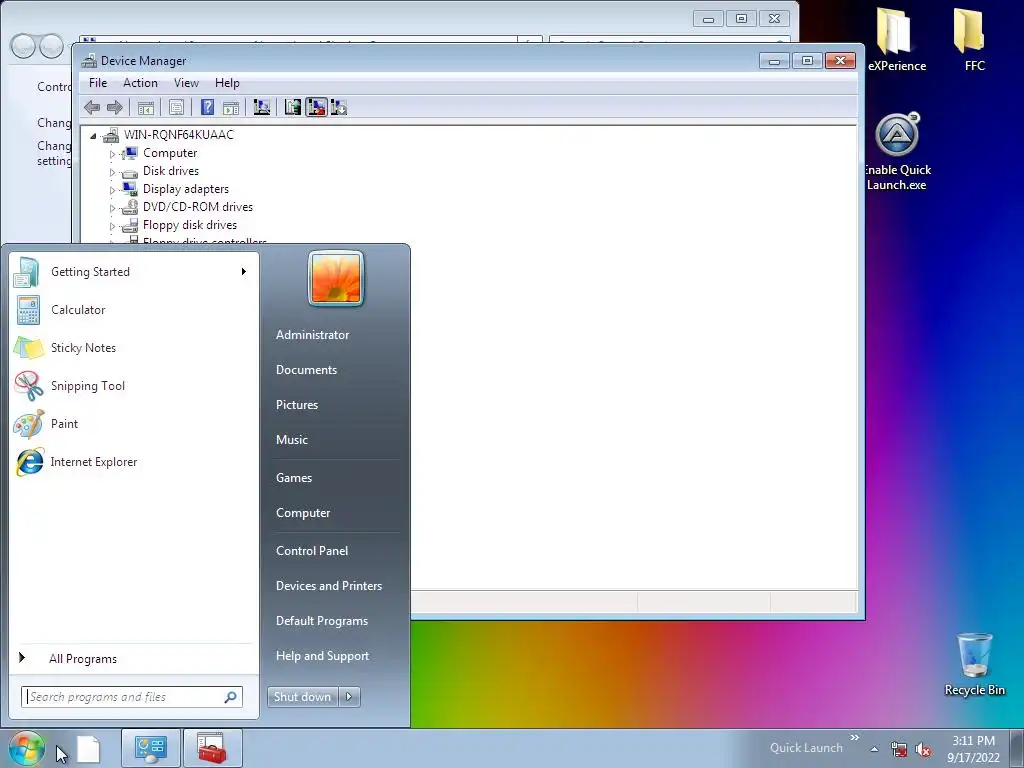Show hidden tray icons arrow
1024x768 pixels.
874,750
